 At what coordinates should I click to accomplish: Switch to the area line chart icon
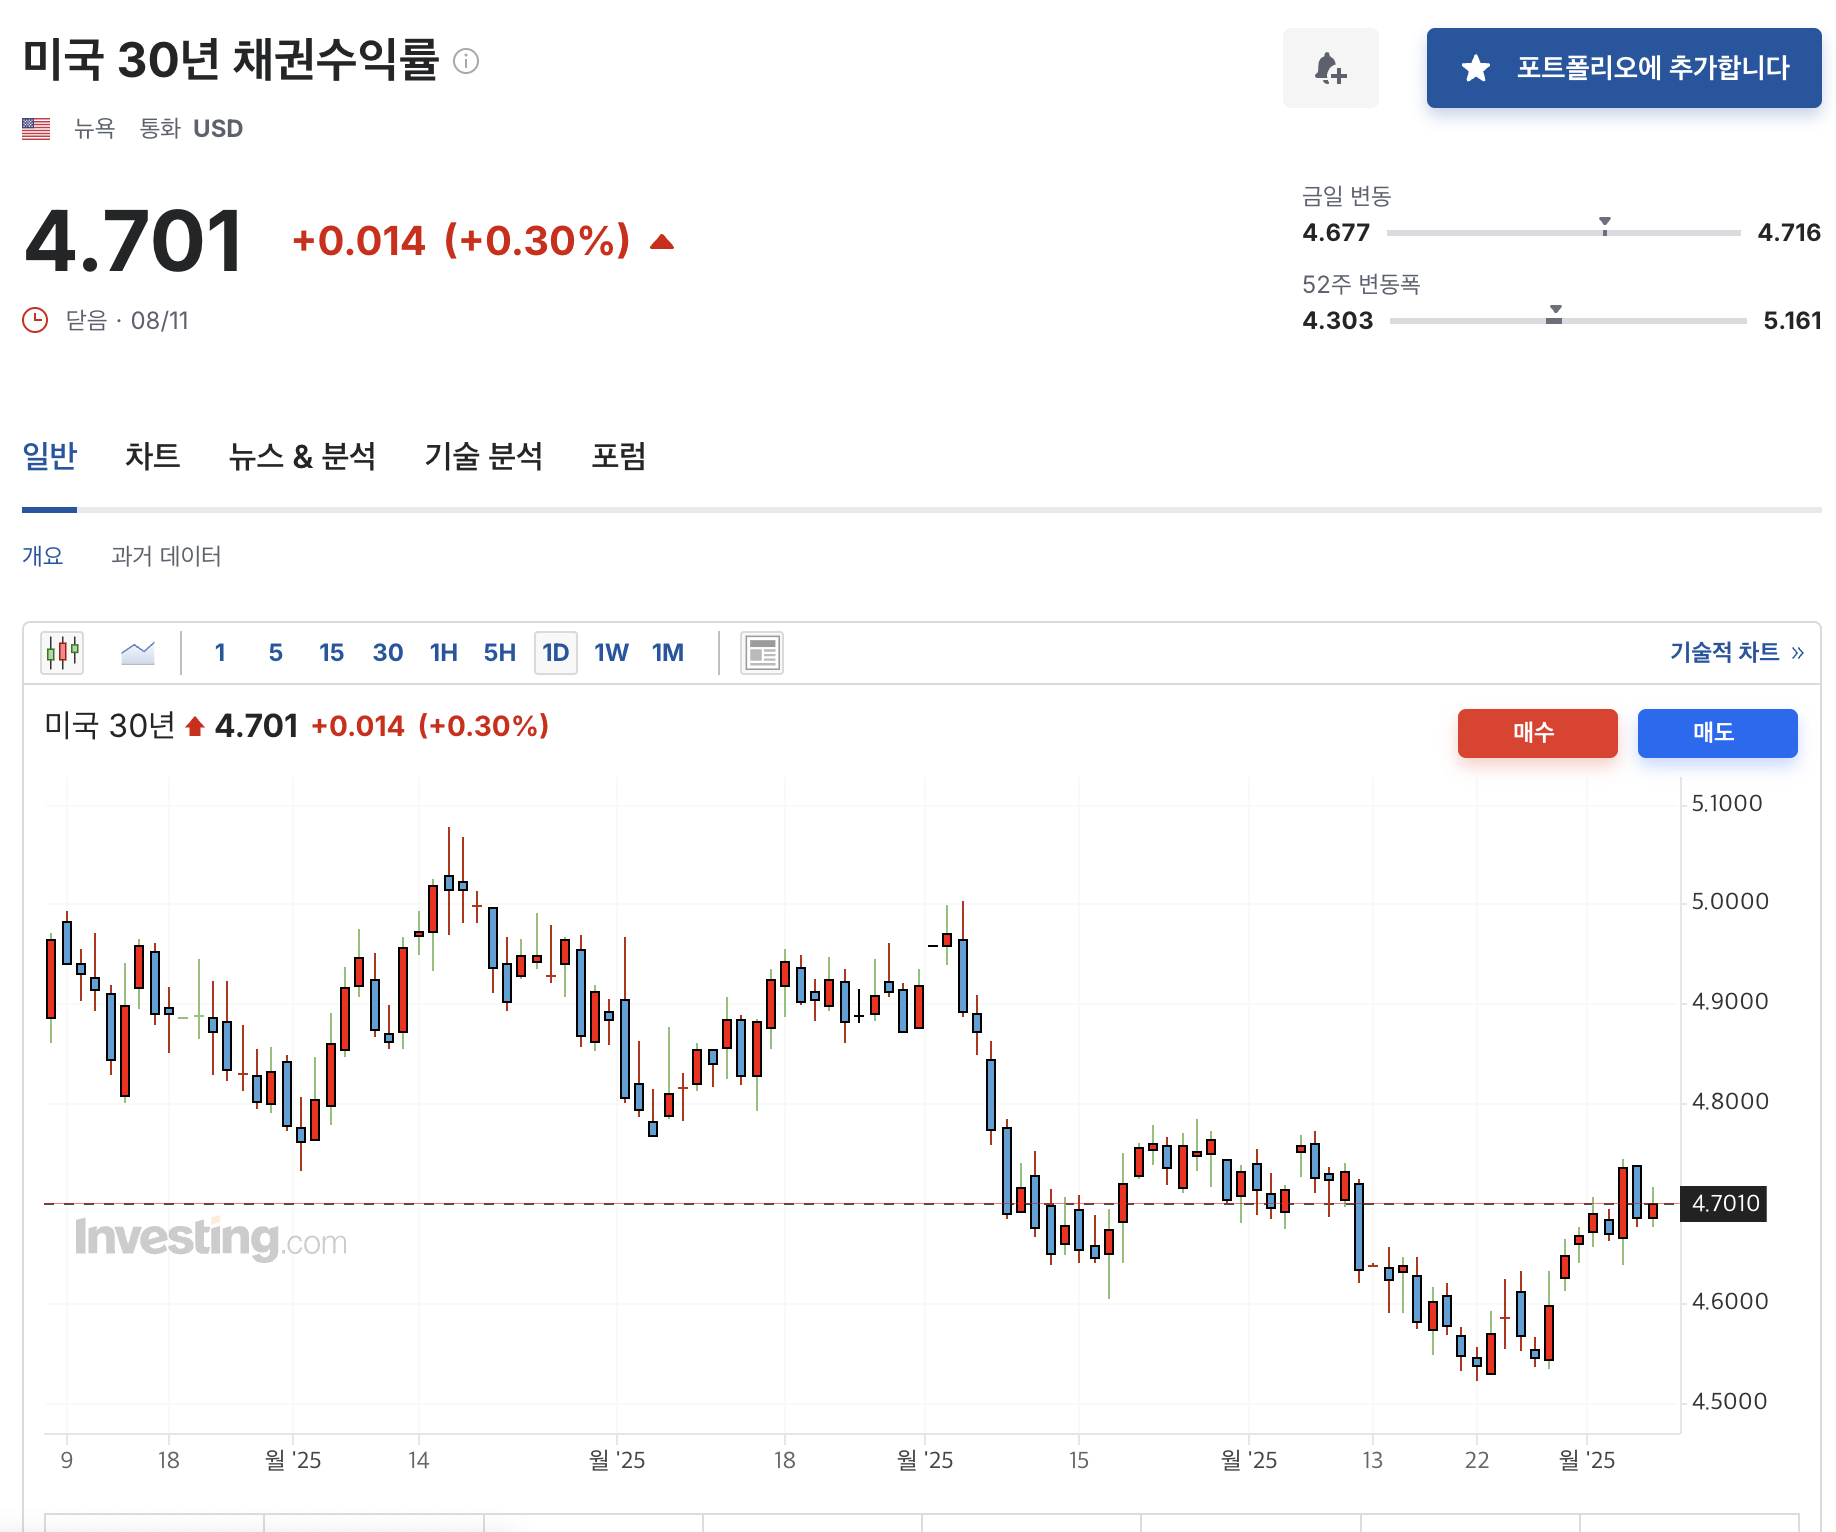(x=137, y=653)
